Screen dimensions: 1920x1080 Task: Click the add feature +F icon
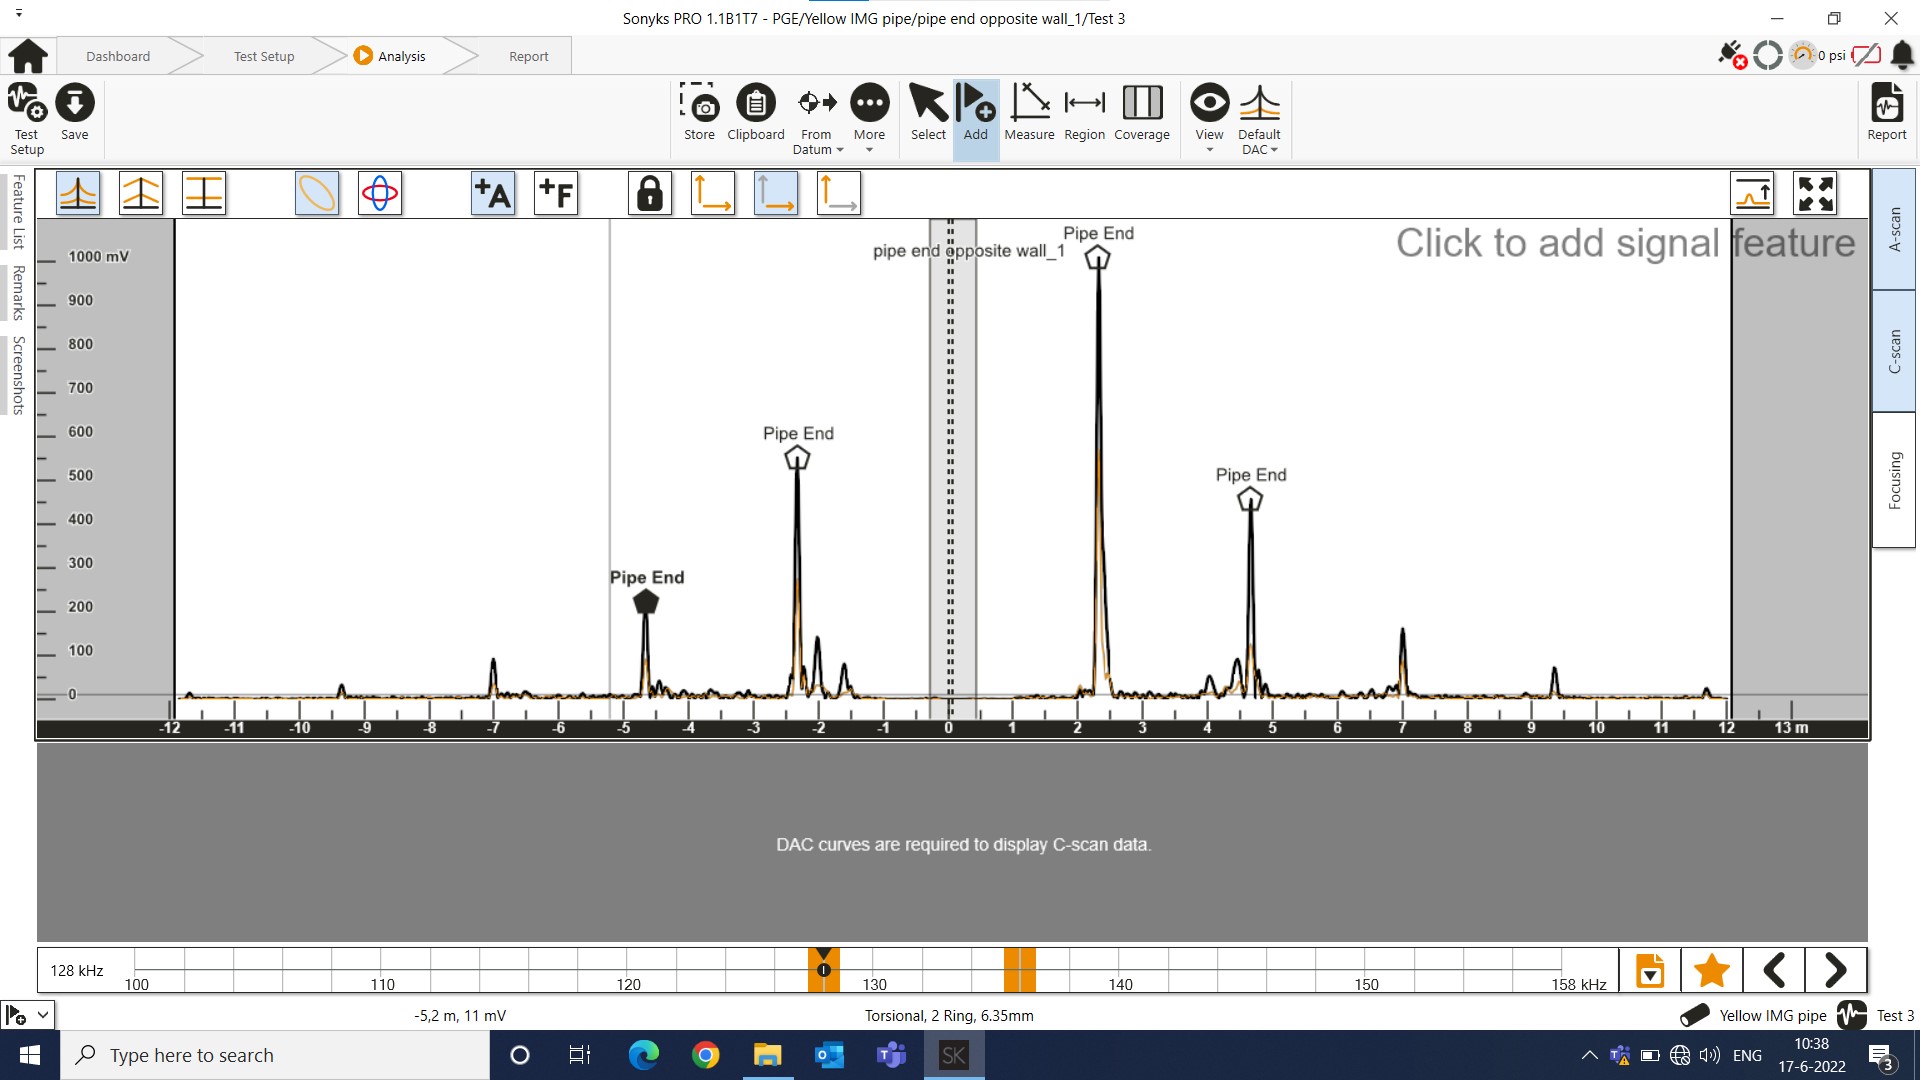click(x=556, y=193)
